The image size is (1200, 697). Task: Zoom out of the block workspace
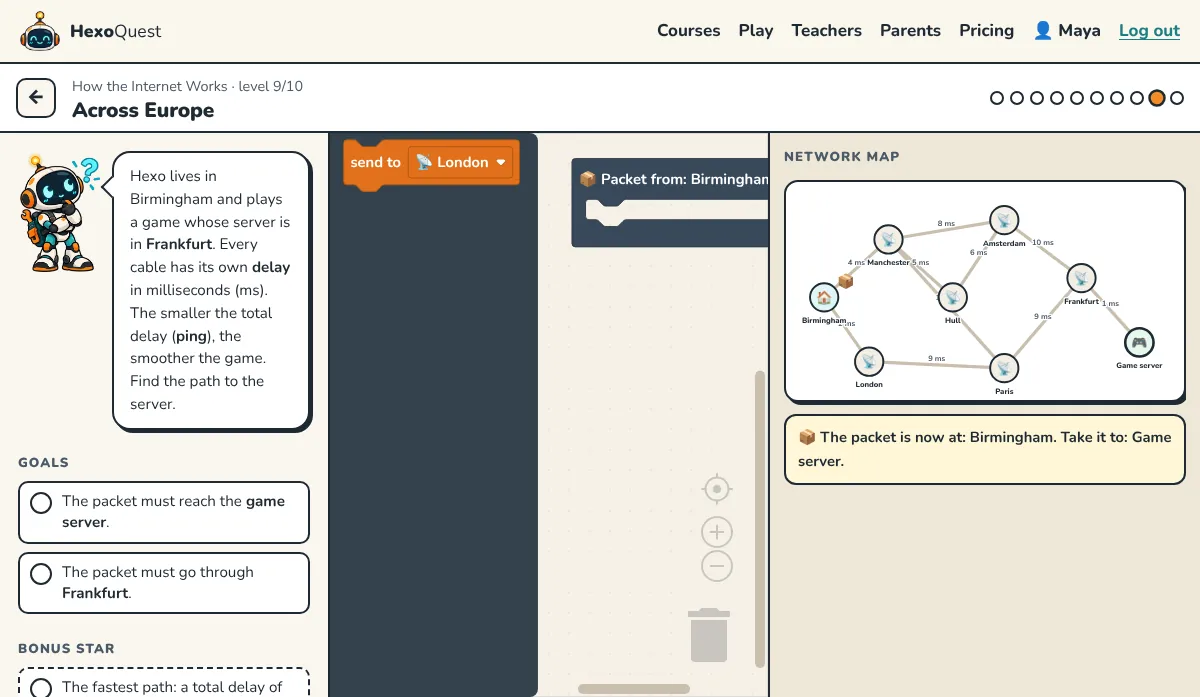(717, 566)
